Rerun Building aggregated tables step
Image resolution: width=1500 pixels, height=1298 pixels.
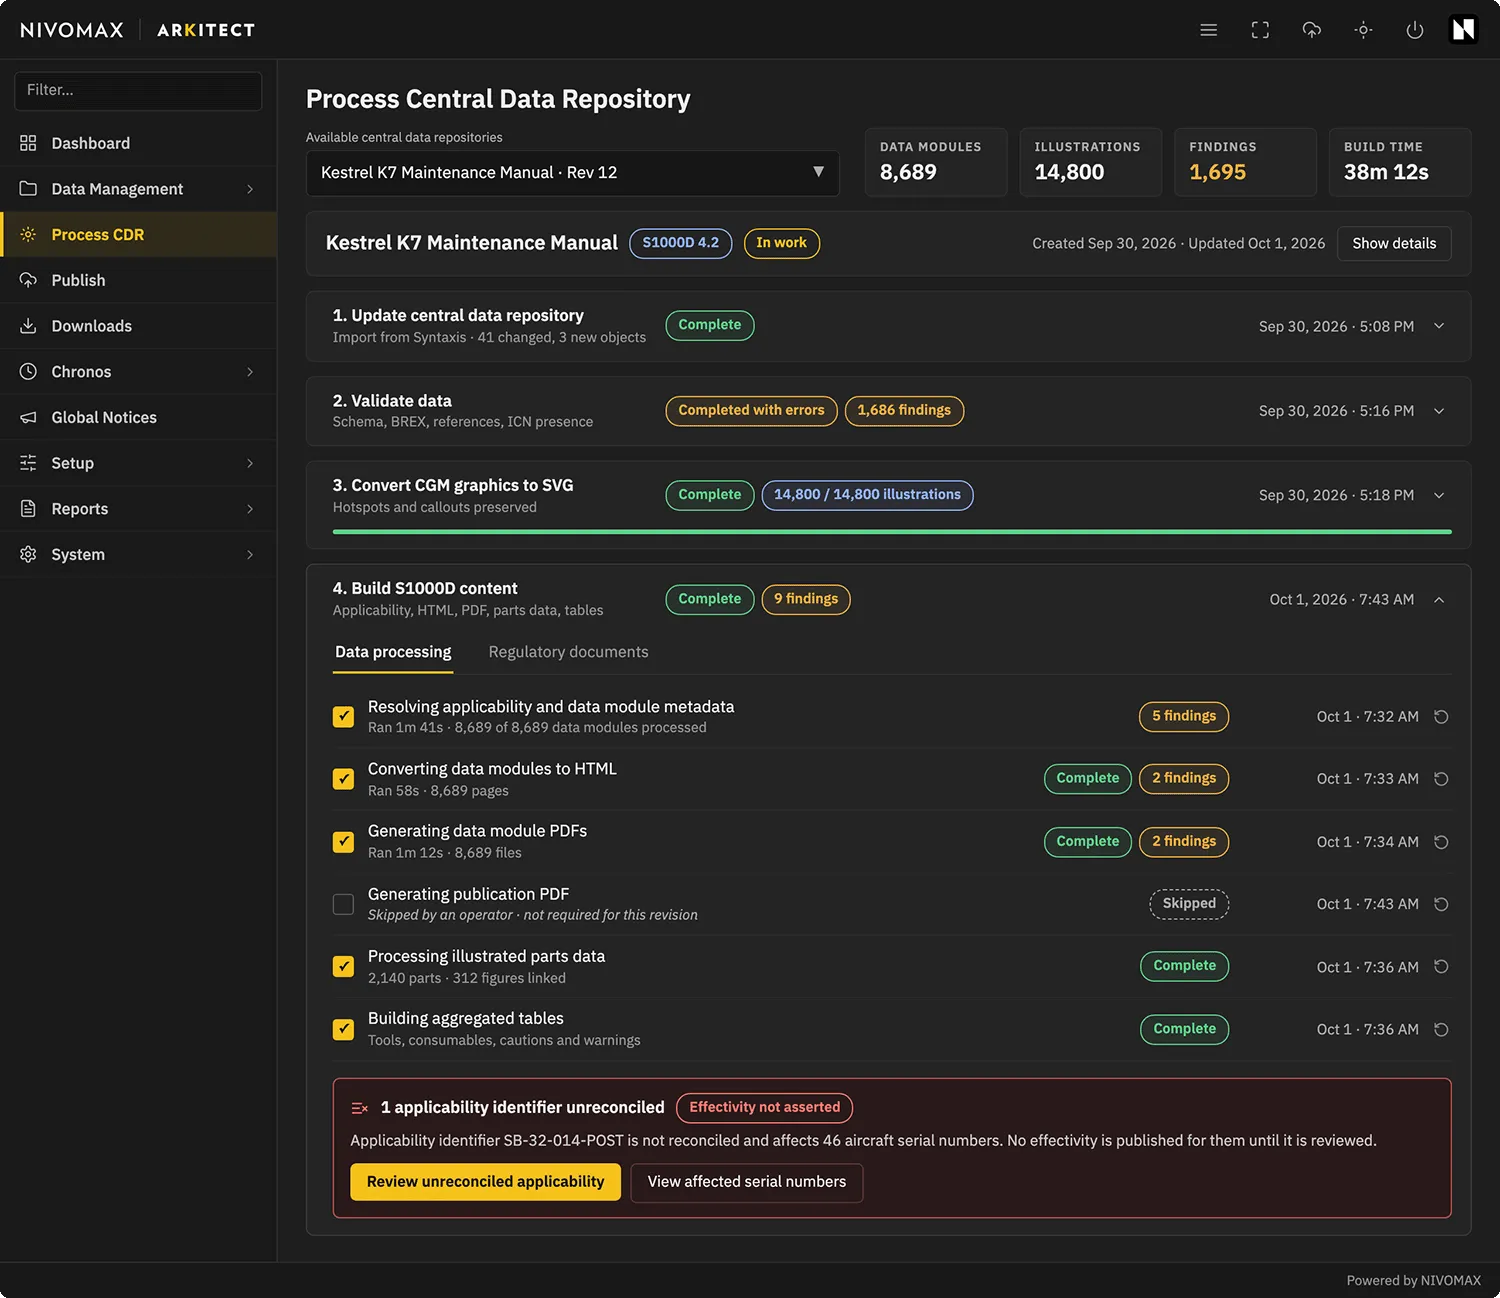pyautogui.click(x=1441, y=1029)
